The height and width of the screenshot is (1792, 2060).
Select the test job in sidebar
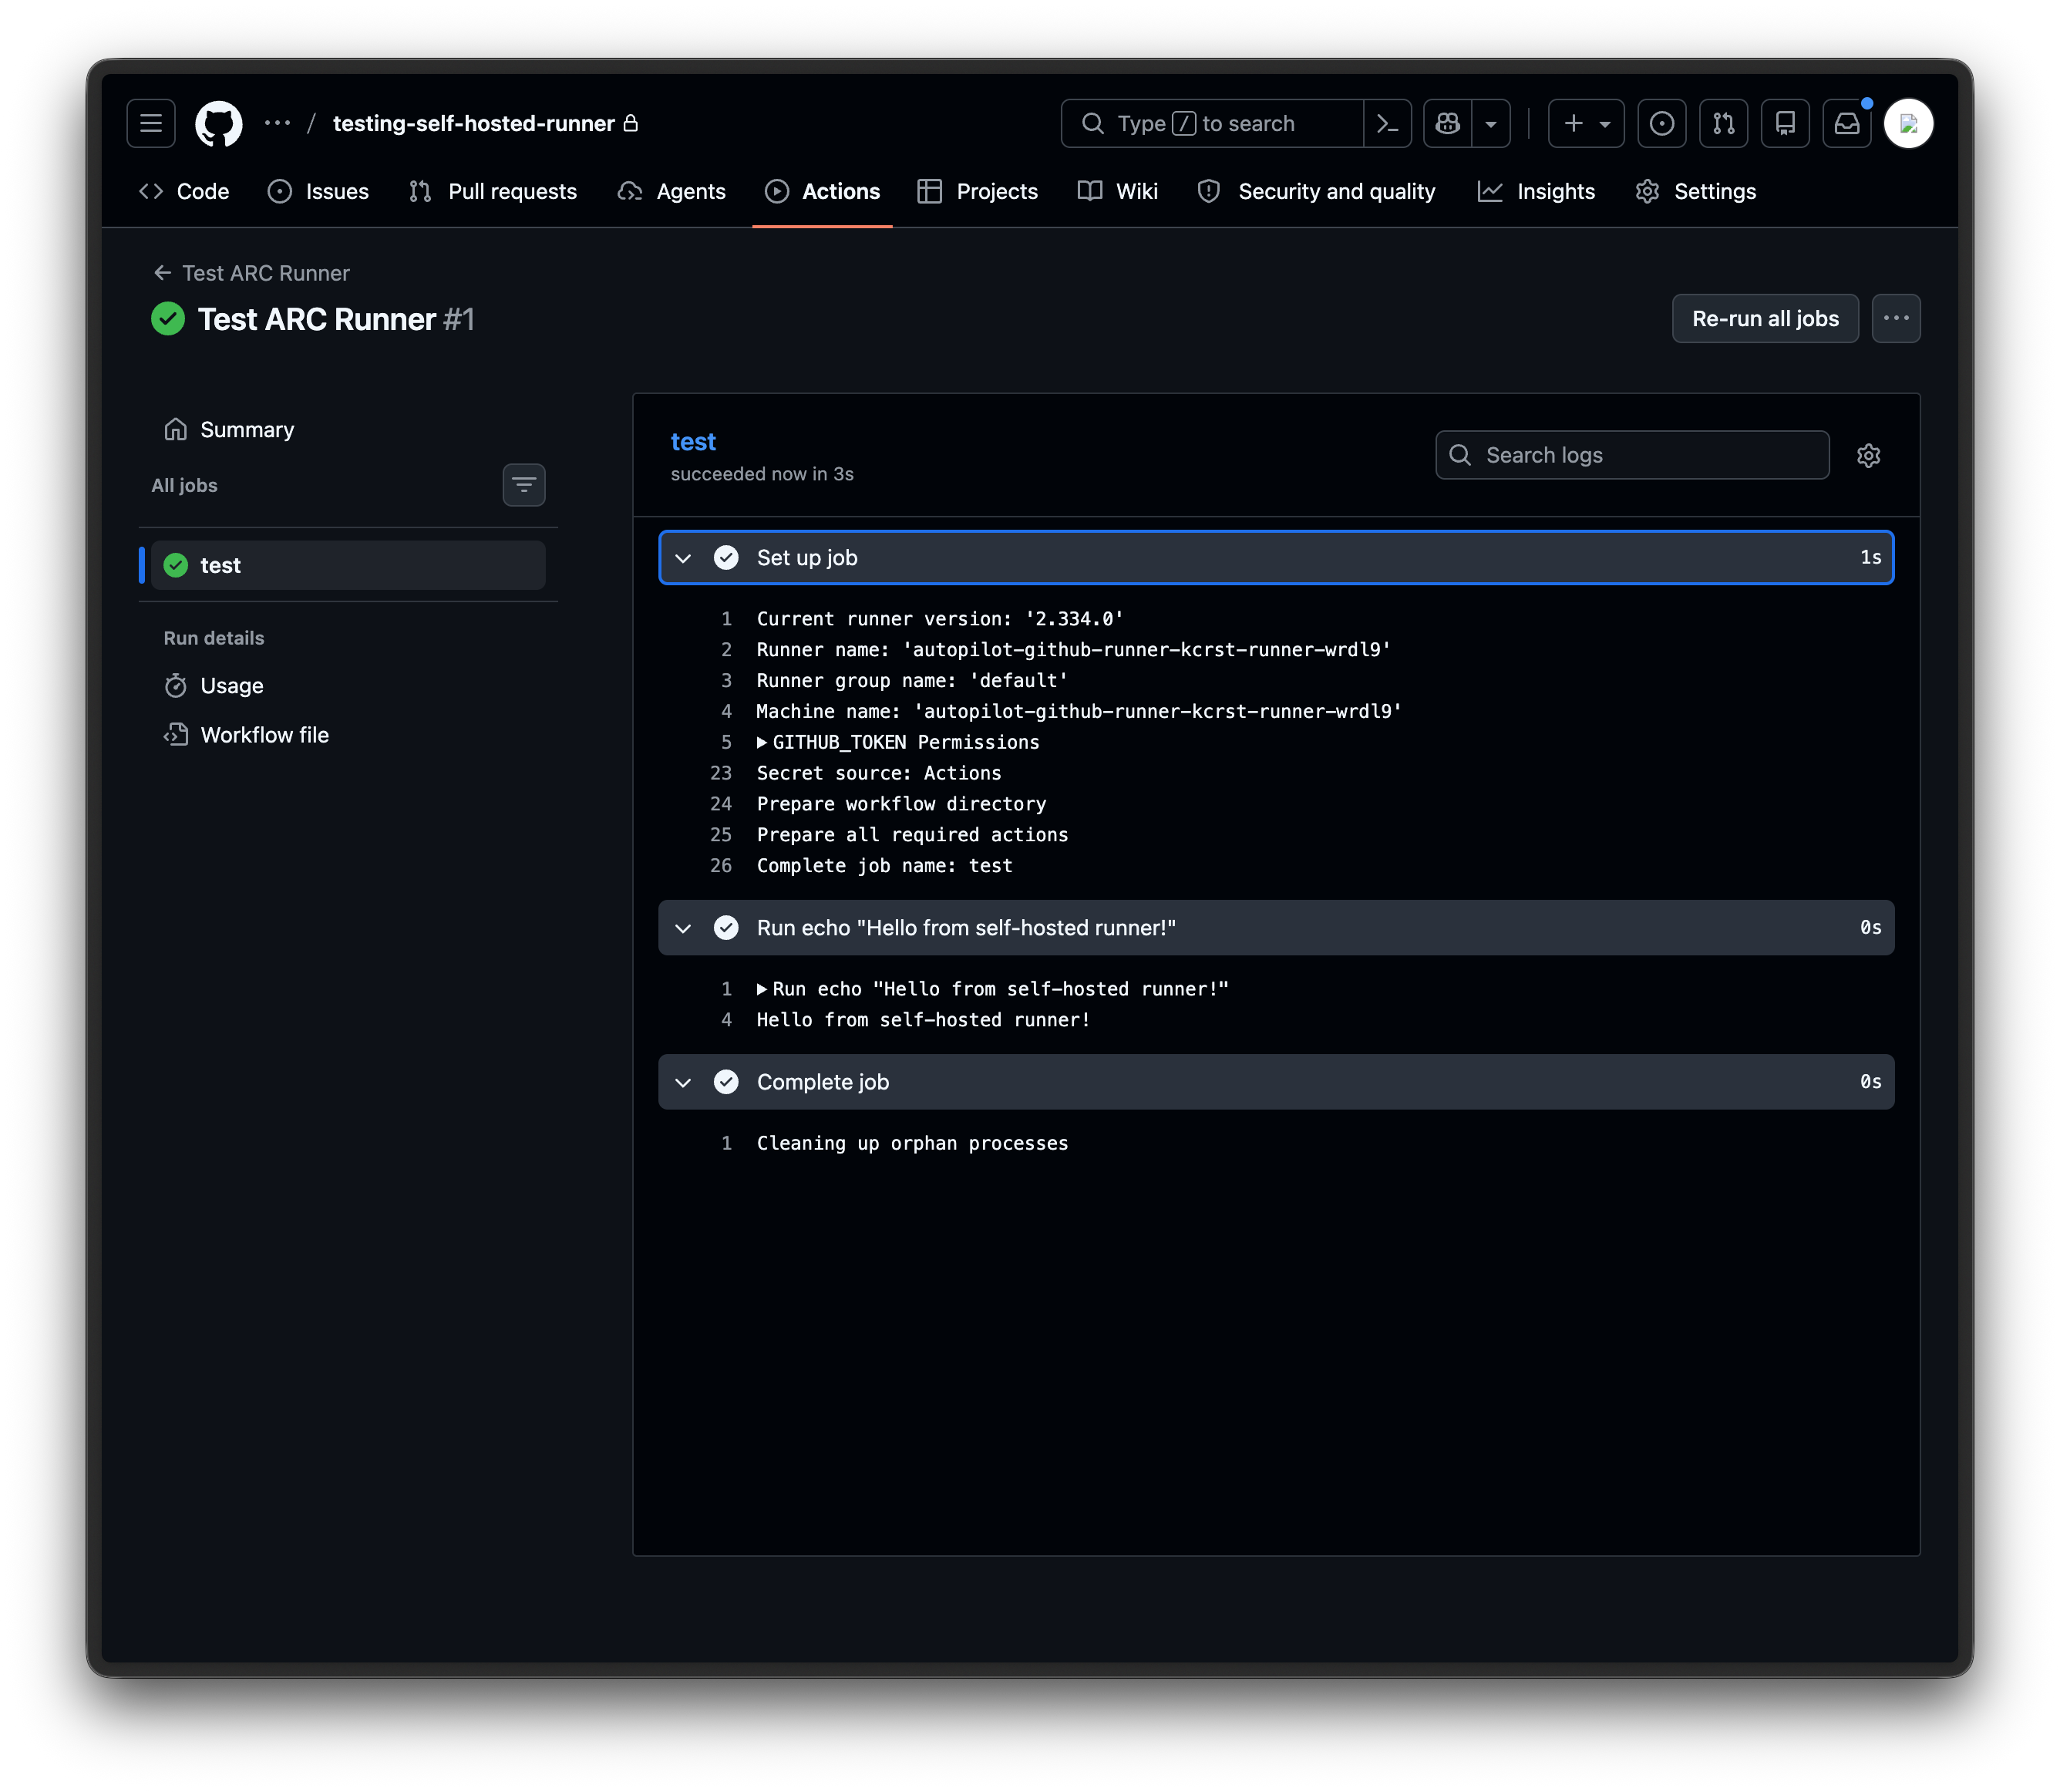pyautogui.click(x=348, y=565)
